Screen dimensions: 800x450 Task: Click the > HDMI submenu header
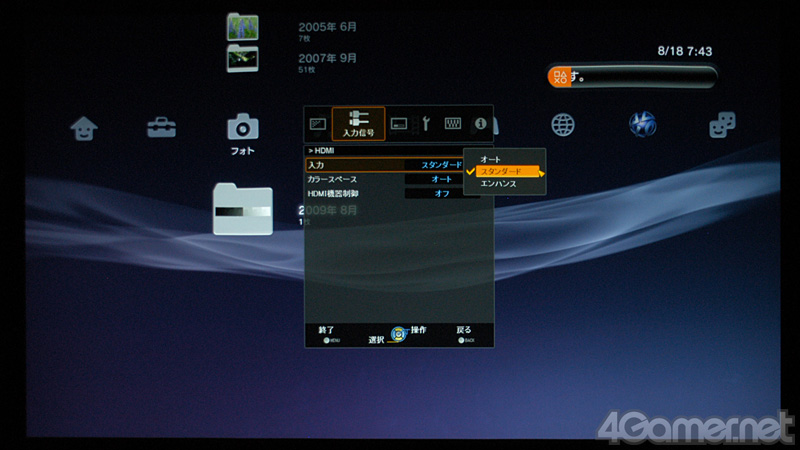[x=321, y=151]
